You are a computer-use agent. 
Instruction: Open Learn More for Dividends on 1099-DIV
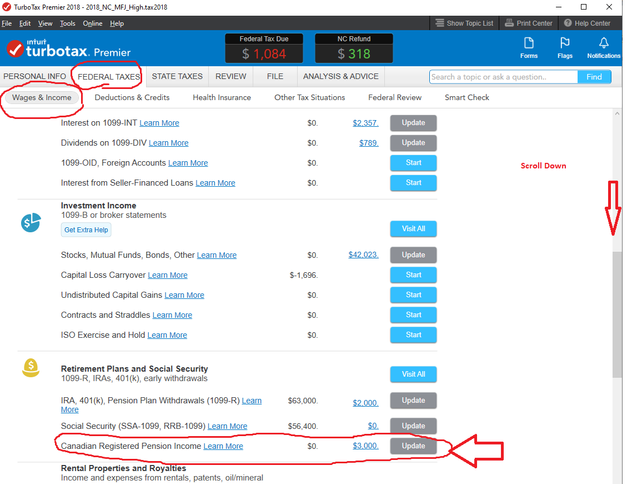(x=169, y=143)
